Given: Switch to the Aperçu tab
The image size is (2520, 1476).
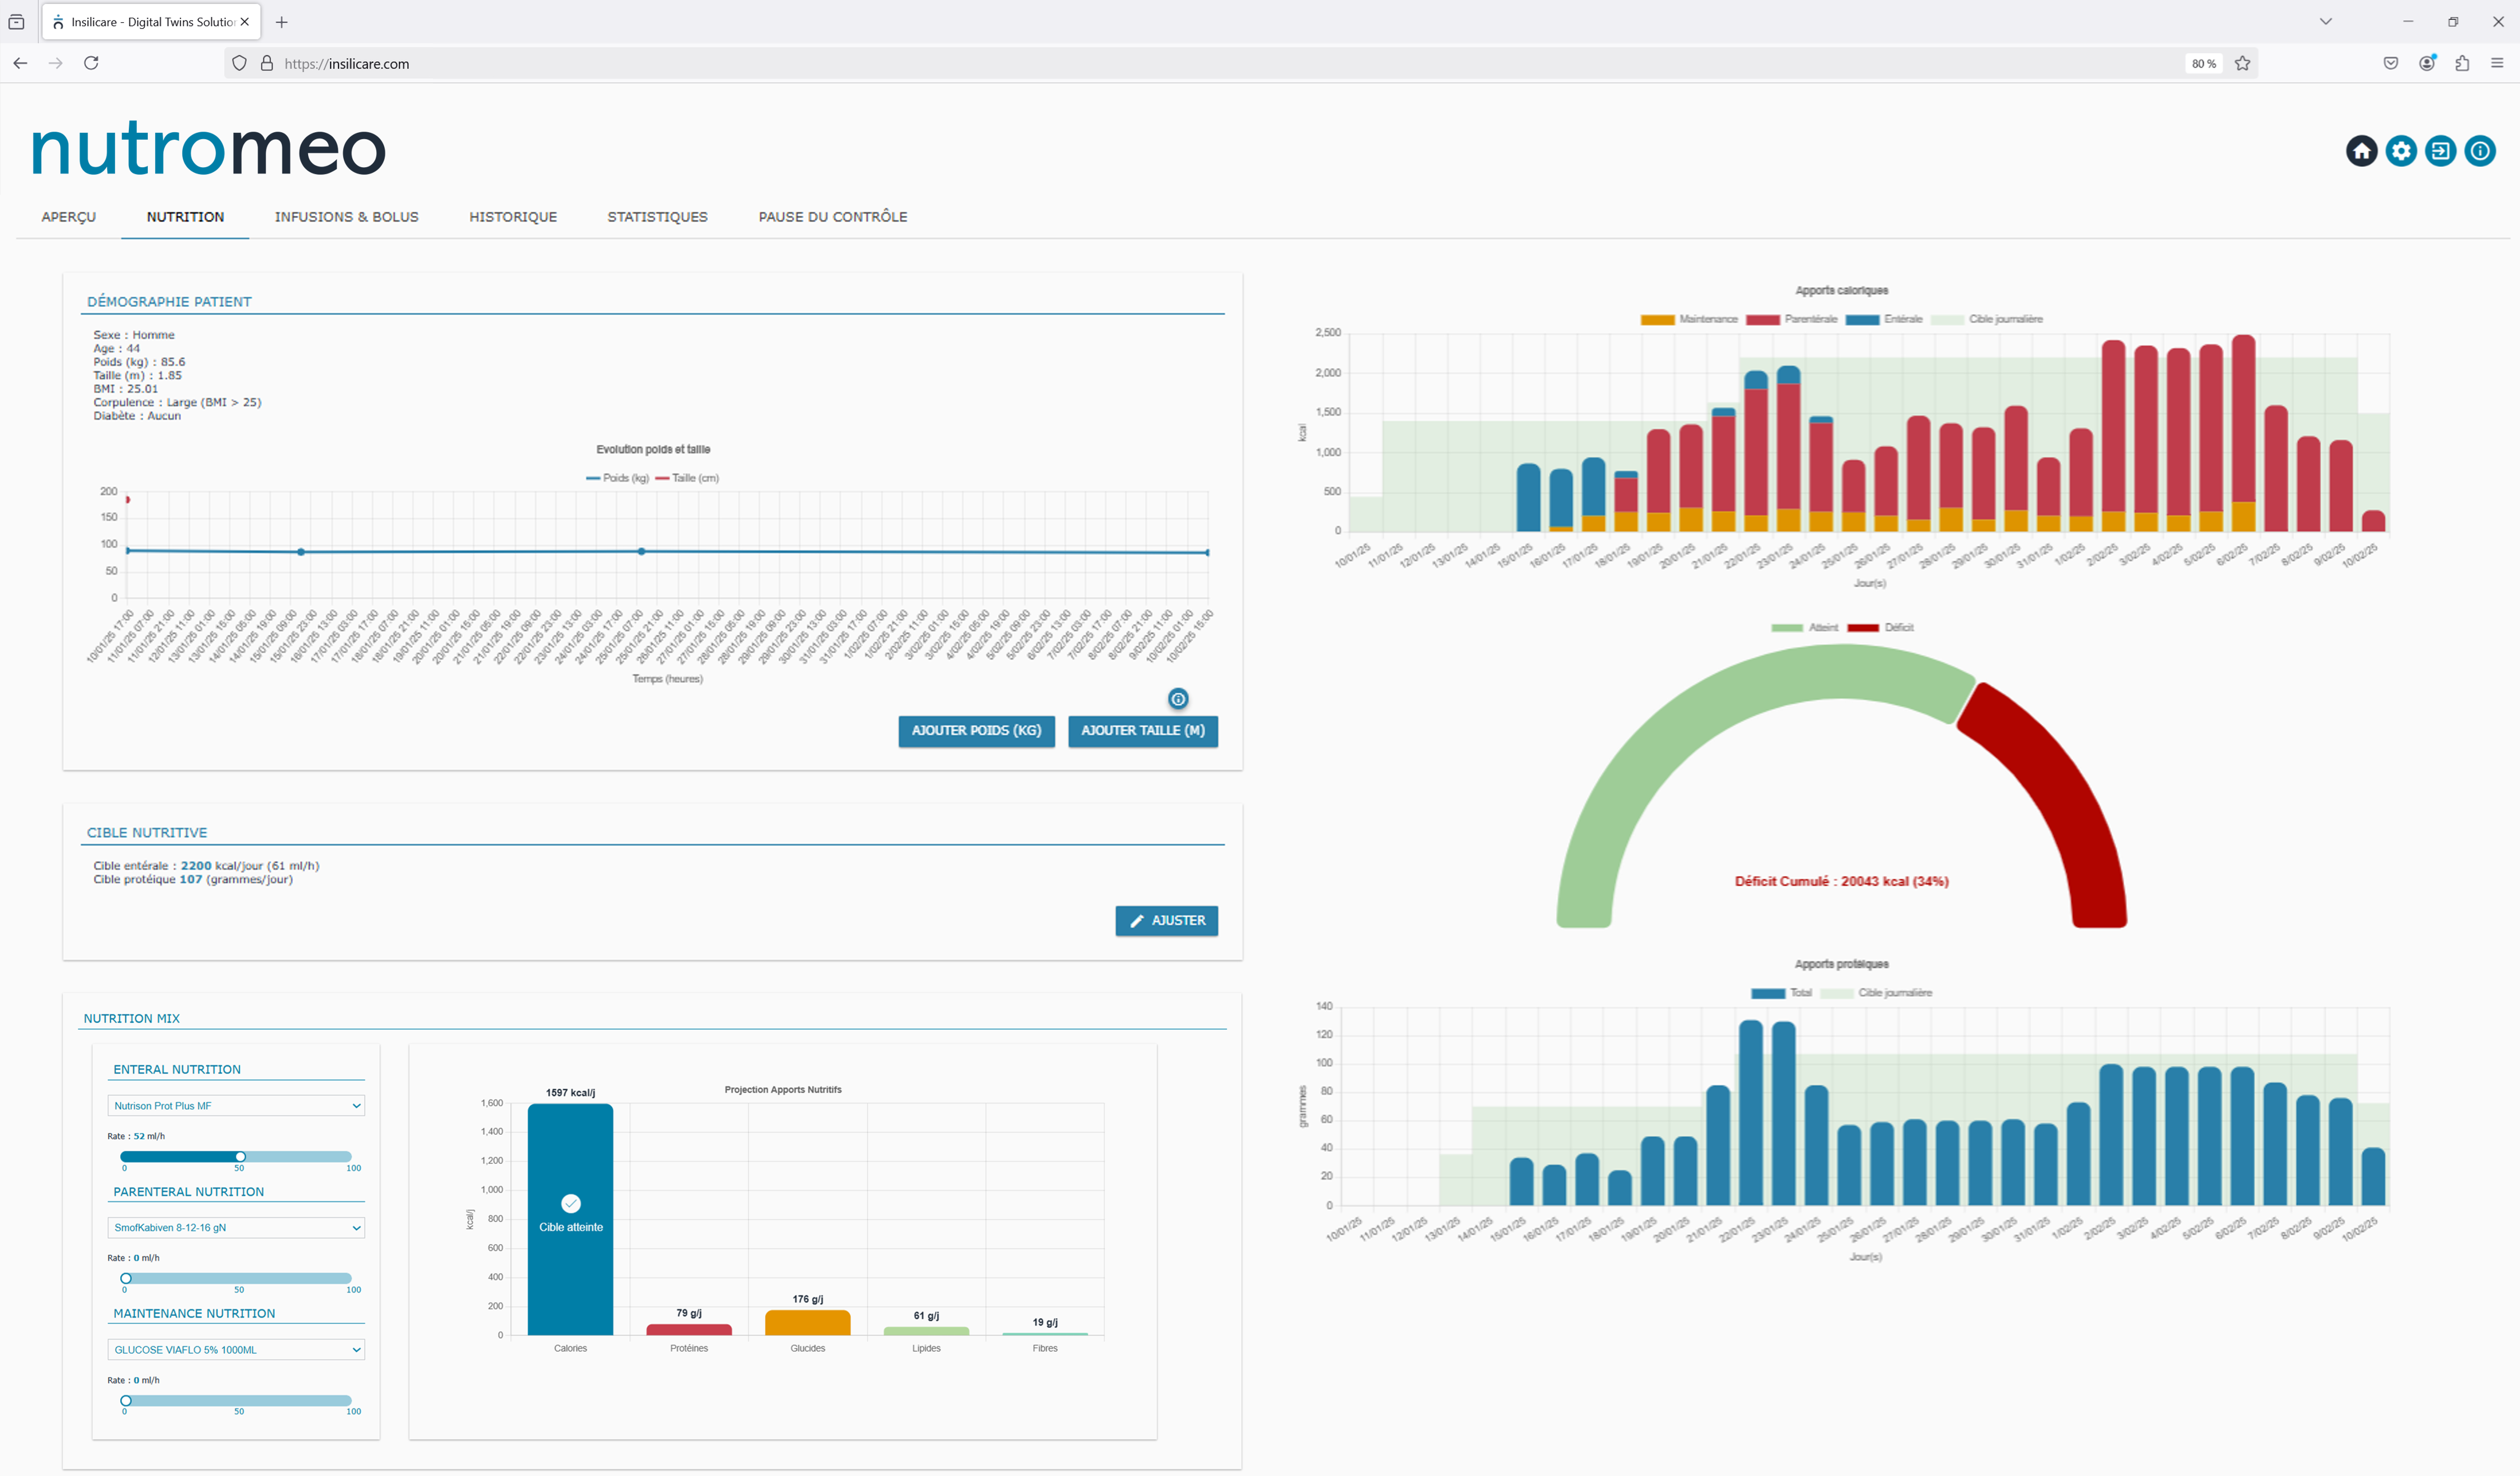Looking at the screenshot, I should tap(69, 217).
